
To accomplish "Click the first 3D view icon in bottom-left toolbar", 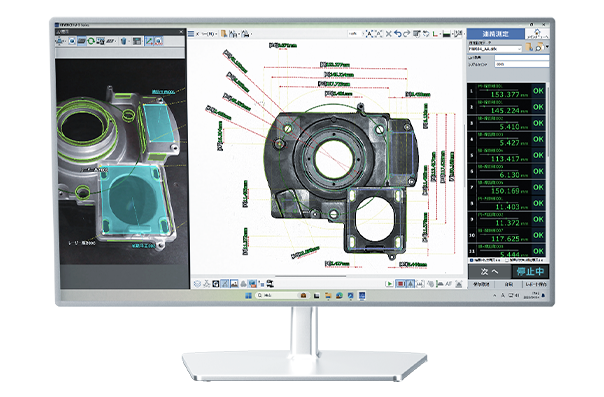I will (197, 284).
